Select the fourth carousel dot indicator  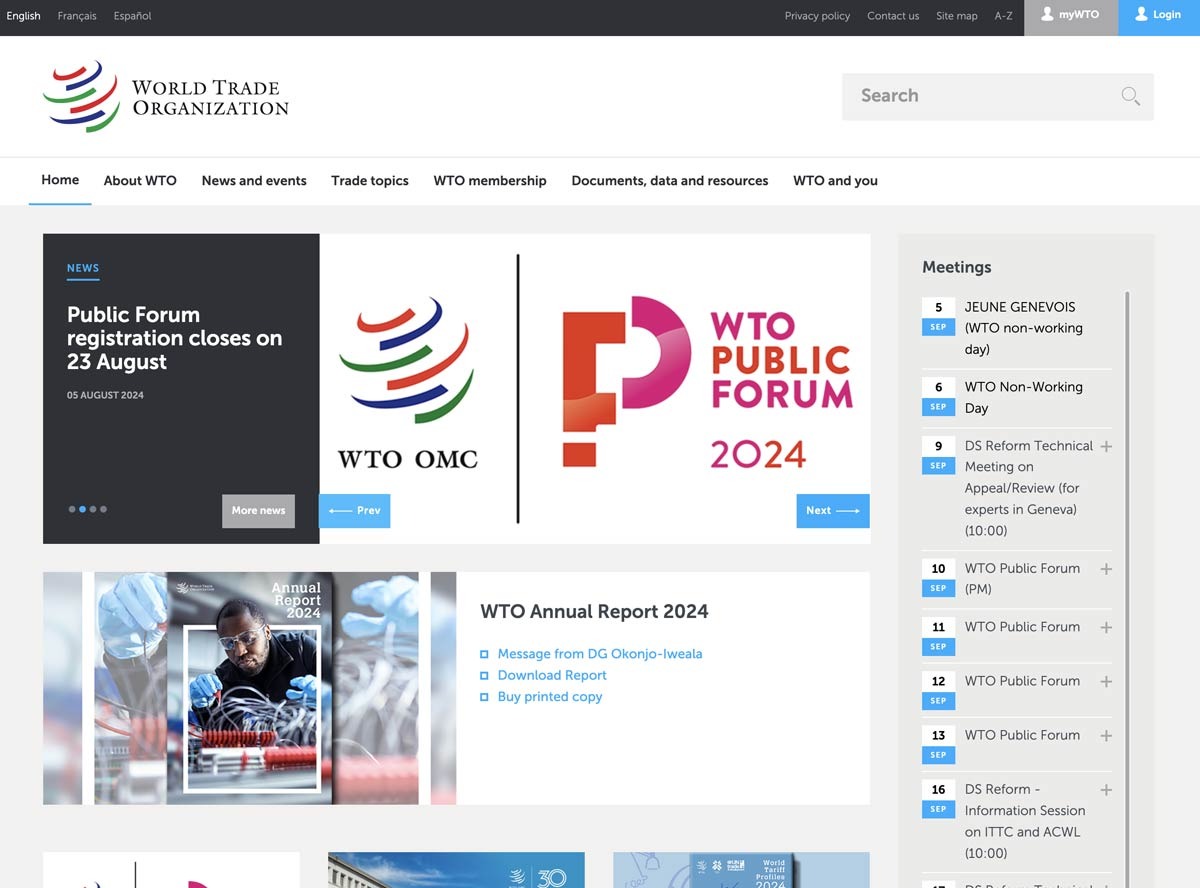point(103,509)
